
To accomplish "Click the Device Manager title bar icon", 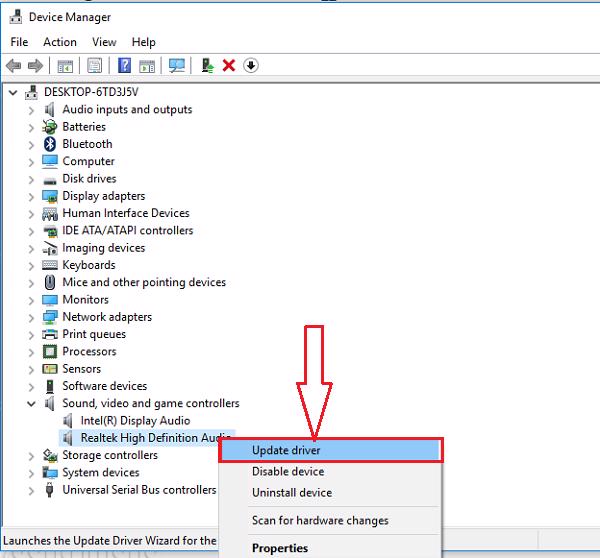I will [x=16, y=17].
